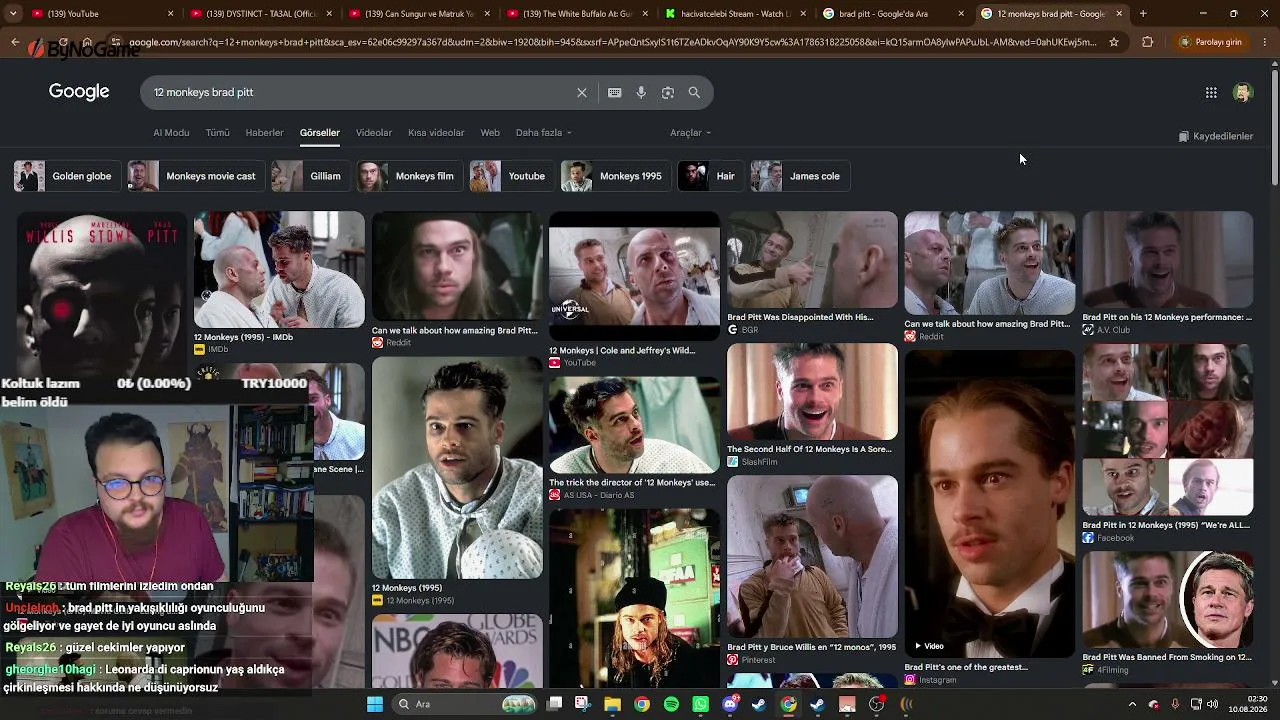
Task: Launch Spotify from the taskbar
Action: (x=671, y=704)
